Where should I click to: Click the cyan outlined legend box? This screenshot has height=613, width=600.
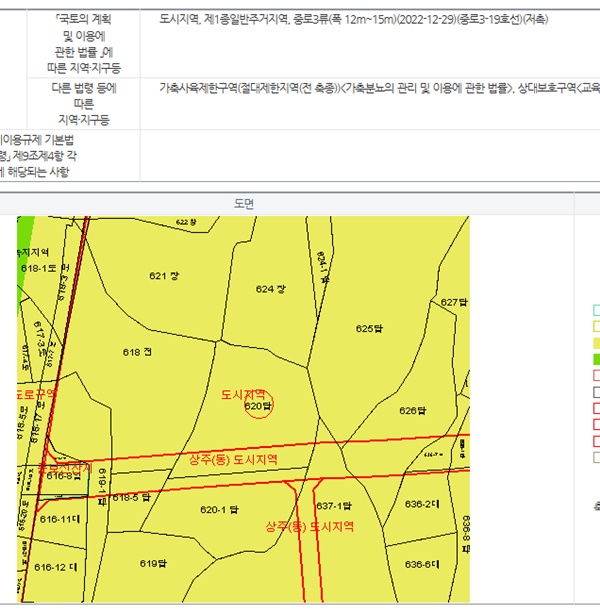point(596,309)
